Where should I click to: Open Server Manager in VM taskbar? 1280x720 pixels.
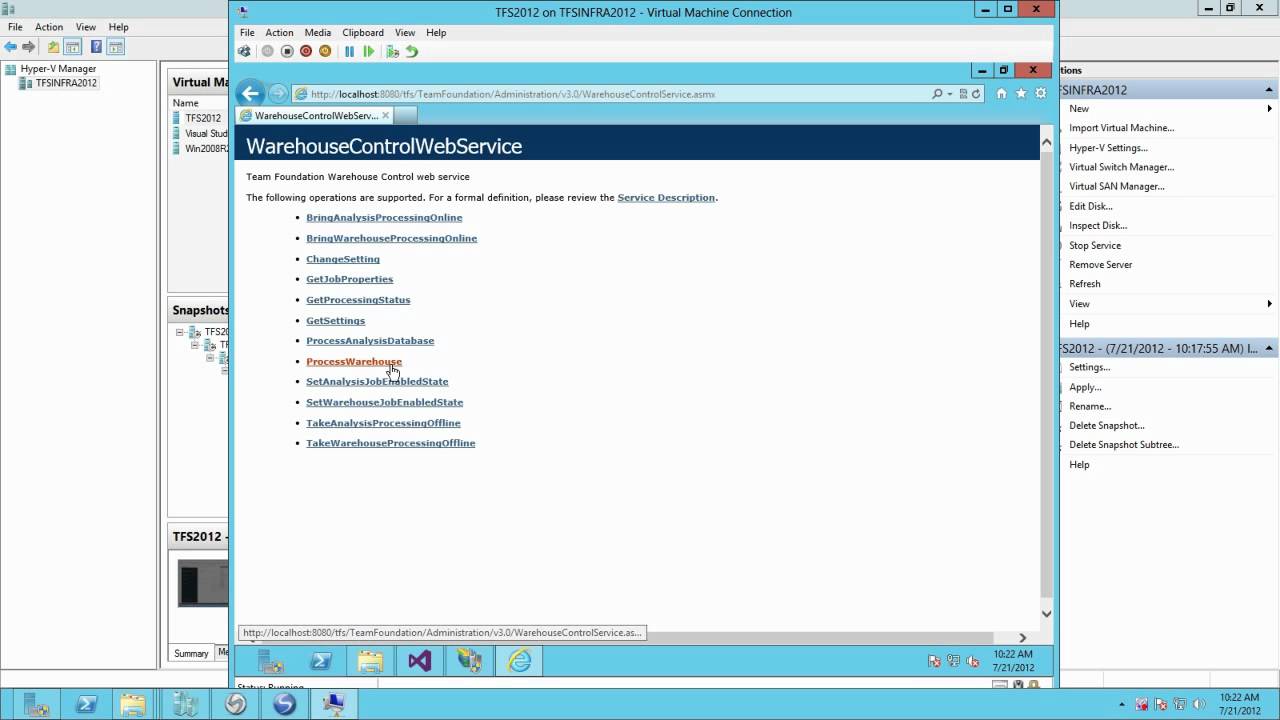coord(270,661)
